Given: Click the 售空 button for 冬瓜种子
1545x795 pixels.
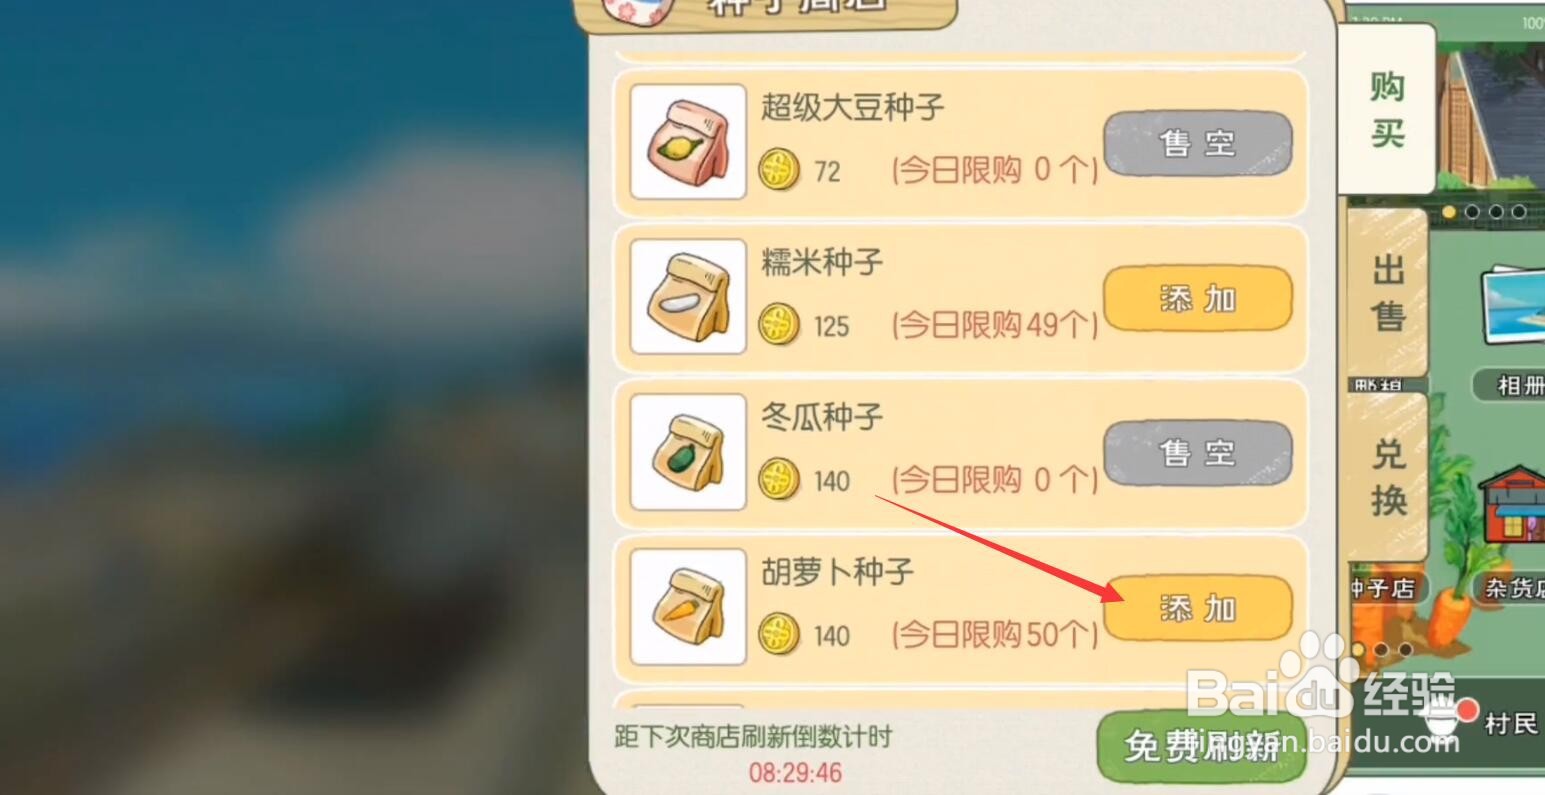Looking at the screenshot, I should (1198, 454).
